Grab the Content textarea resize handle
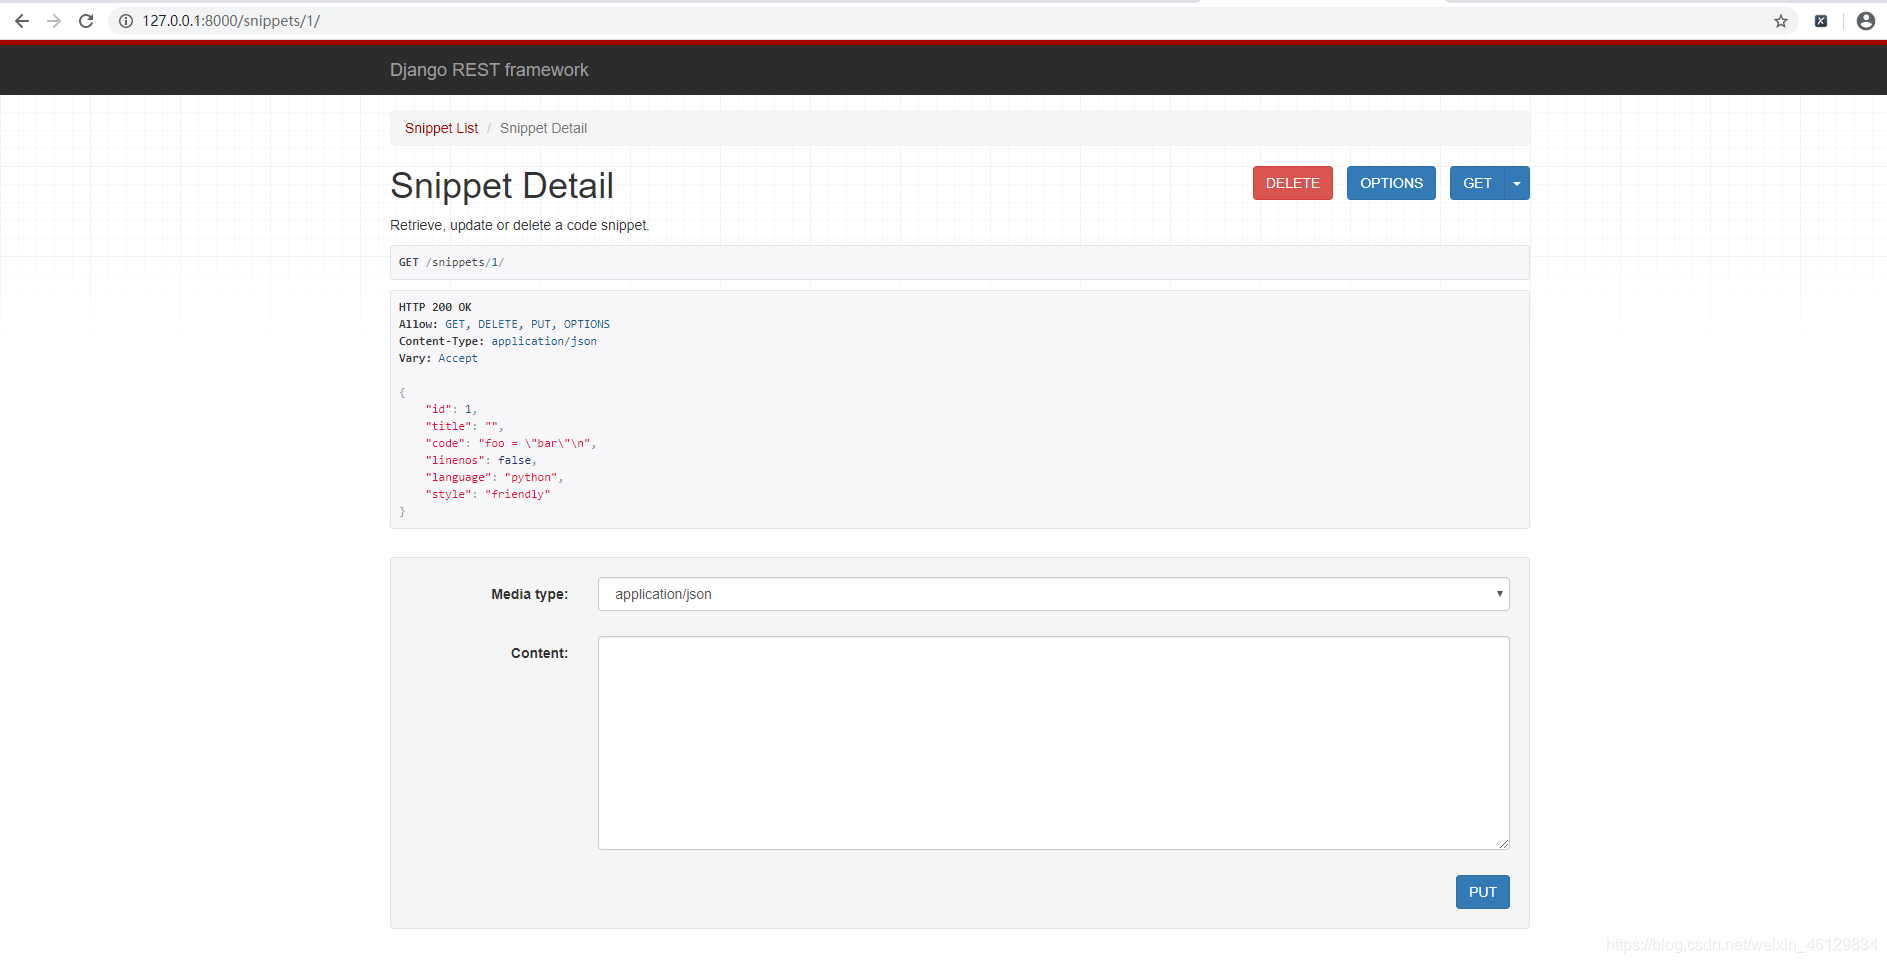The height and width of the screenshot is (963, 1887). [x=1503, y=843]
